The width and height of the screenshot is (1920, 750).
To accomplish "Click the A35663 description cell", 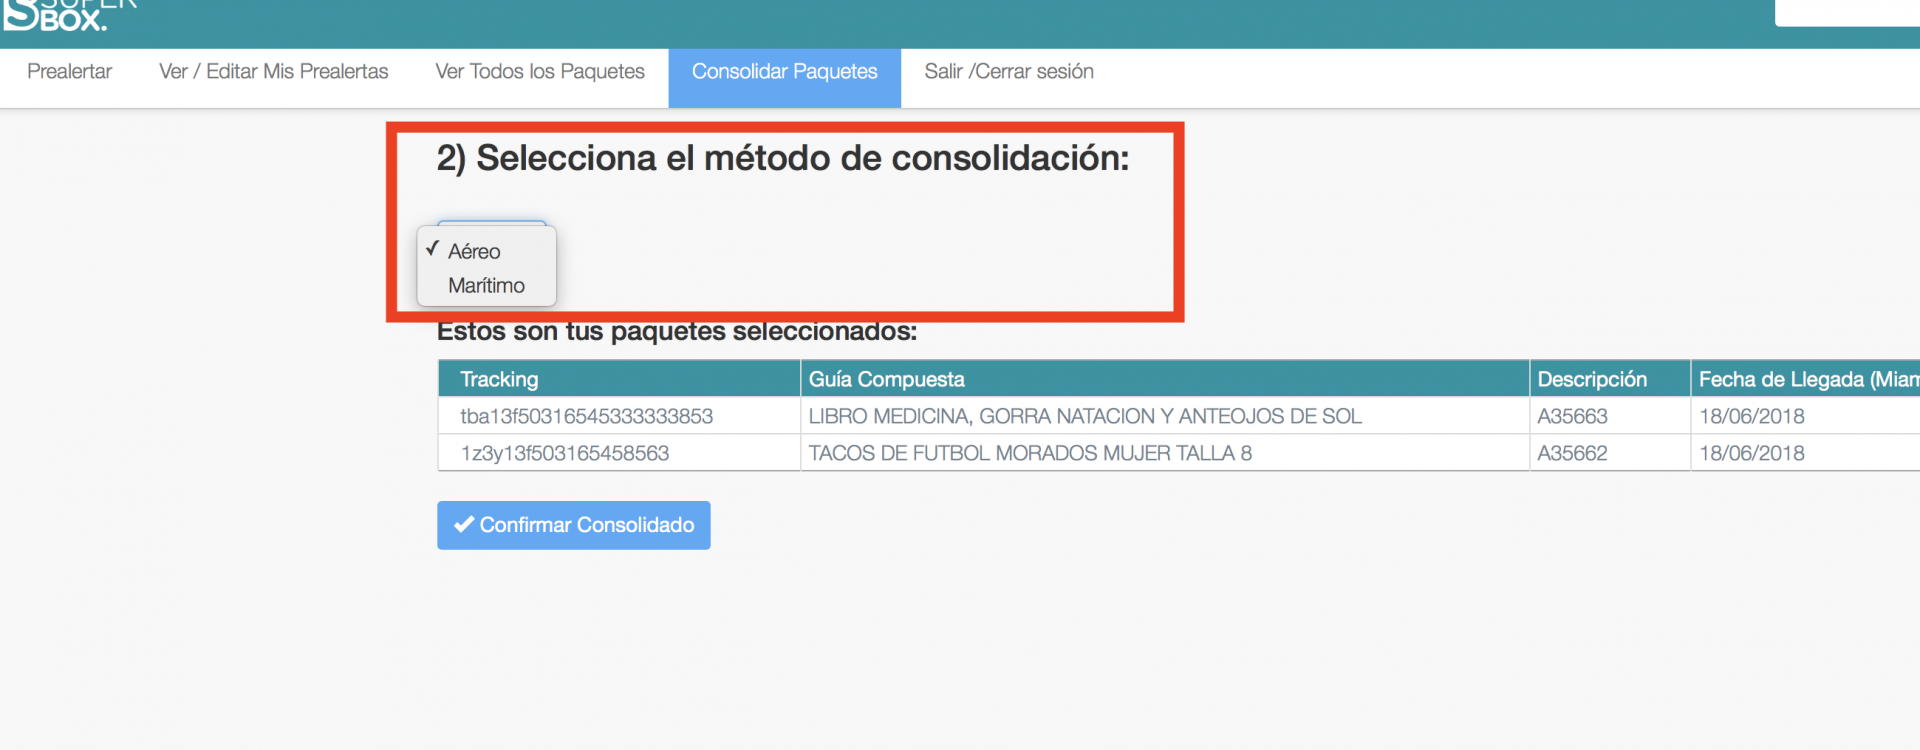I will tap(1572, 417).
